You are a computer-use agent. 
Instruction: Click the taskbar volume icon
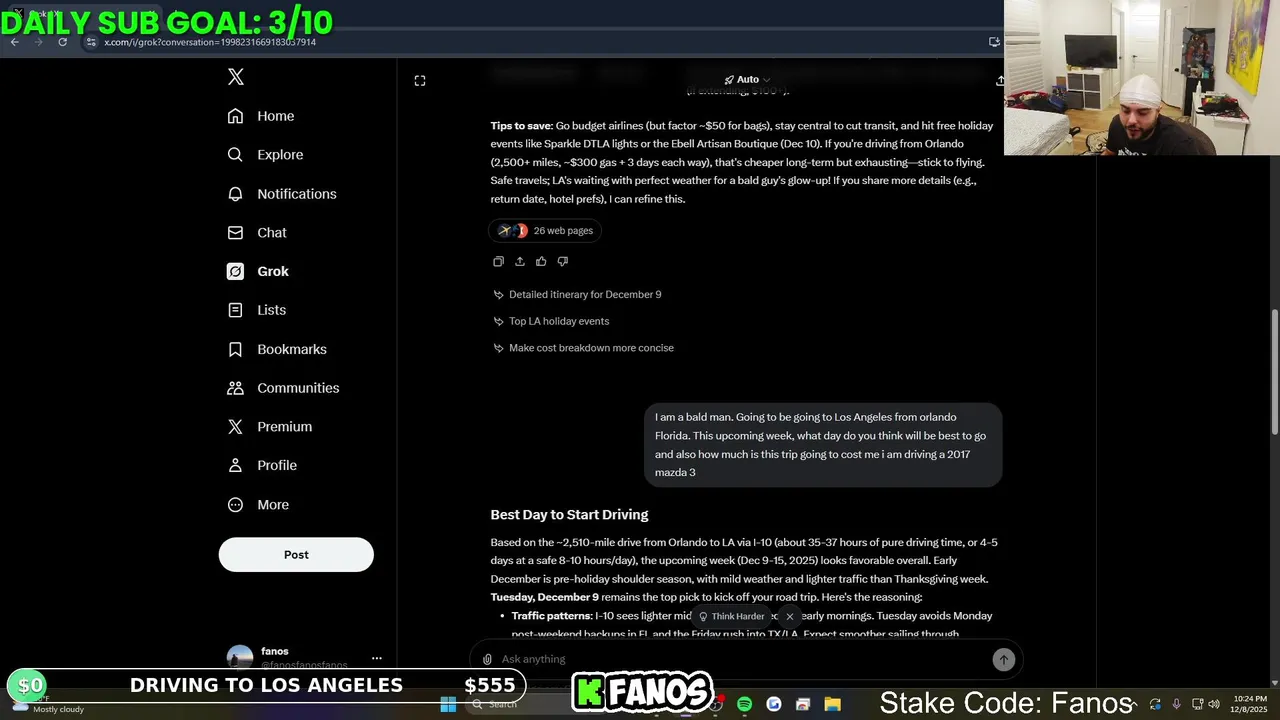pyautogui.click(x=1215, y=705)
